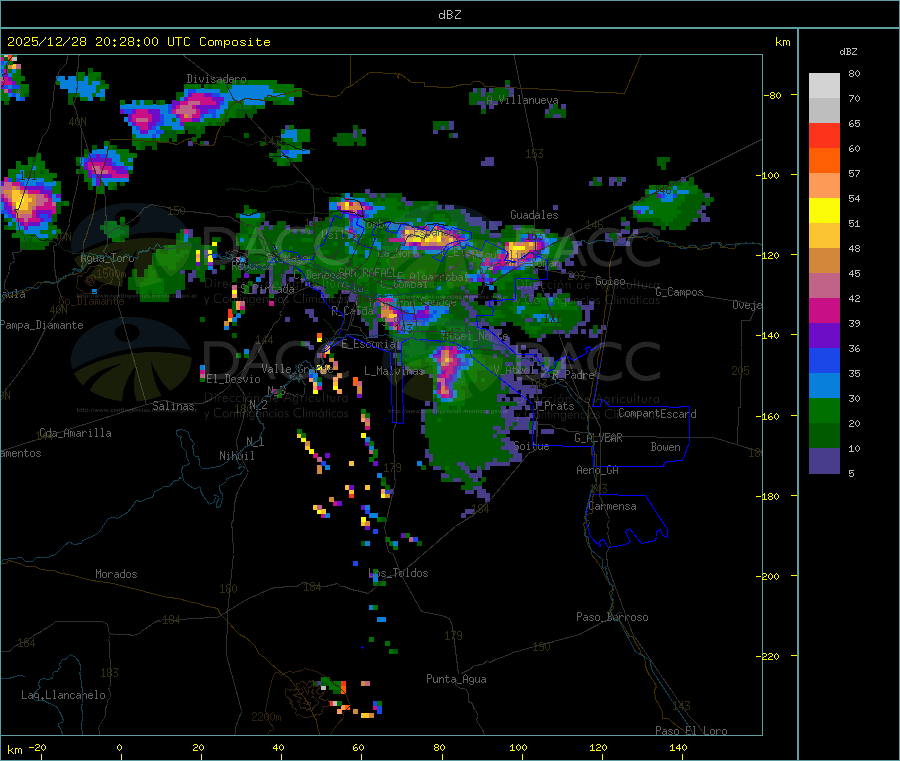Click the 'Salinas' map label
The height and width of the screenshot is (761, 900).
tap(173, 406)
